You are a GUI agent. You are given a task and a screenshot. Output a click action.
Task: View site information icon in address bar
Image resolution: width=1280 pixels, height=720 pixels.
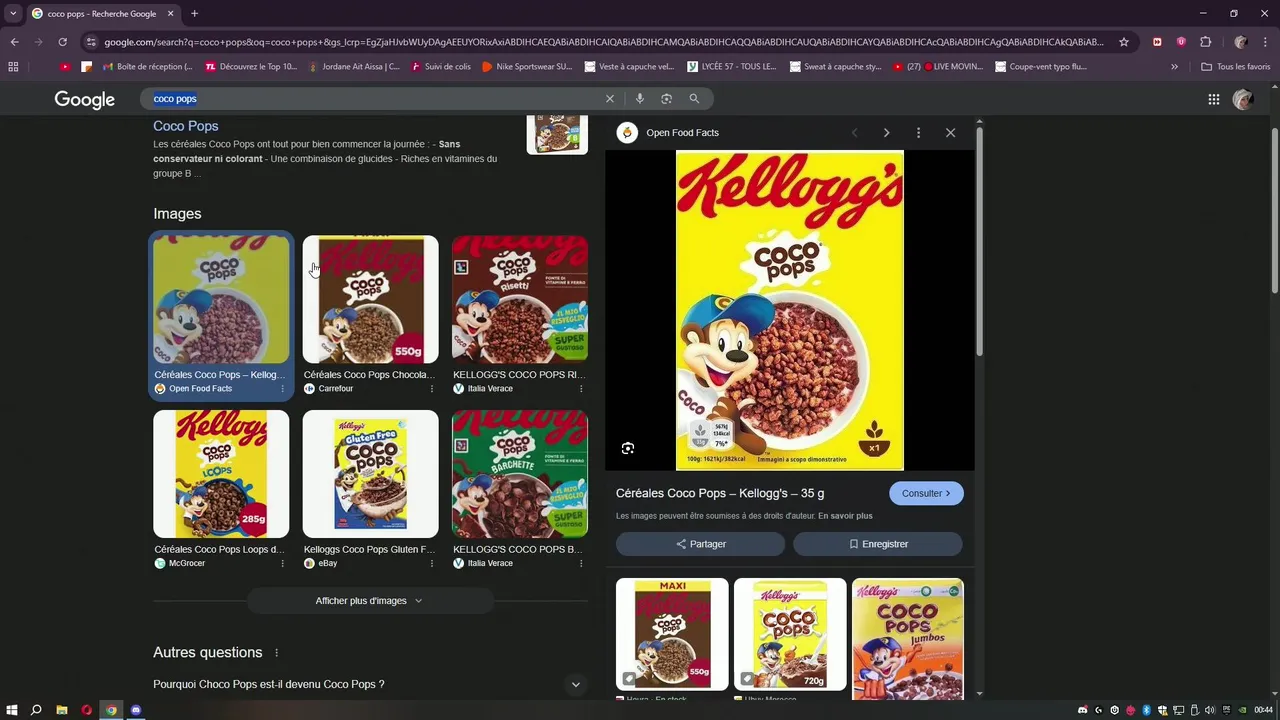(x=91, y=42)
